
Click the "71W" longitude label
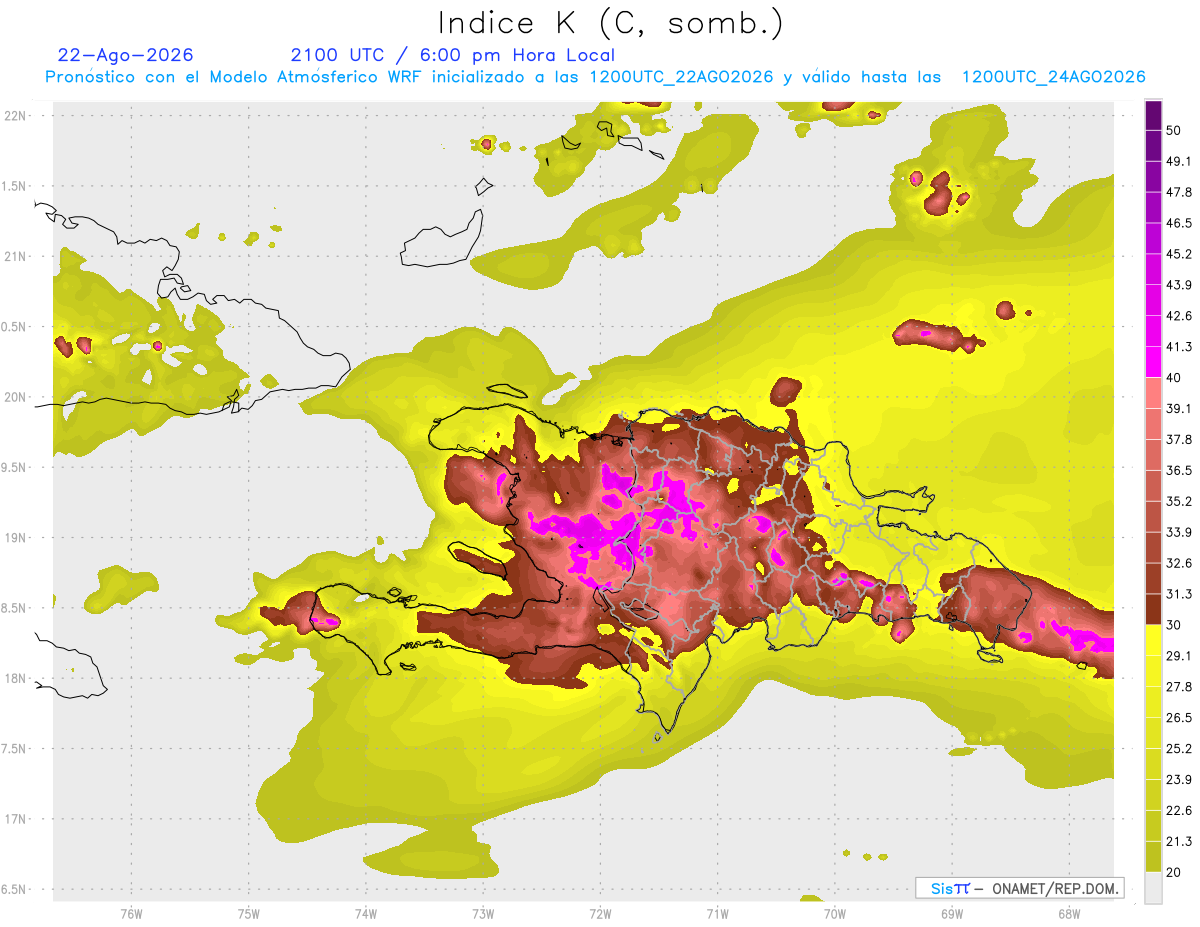(717, 914)
